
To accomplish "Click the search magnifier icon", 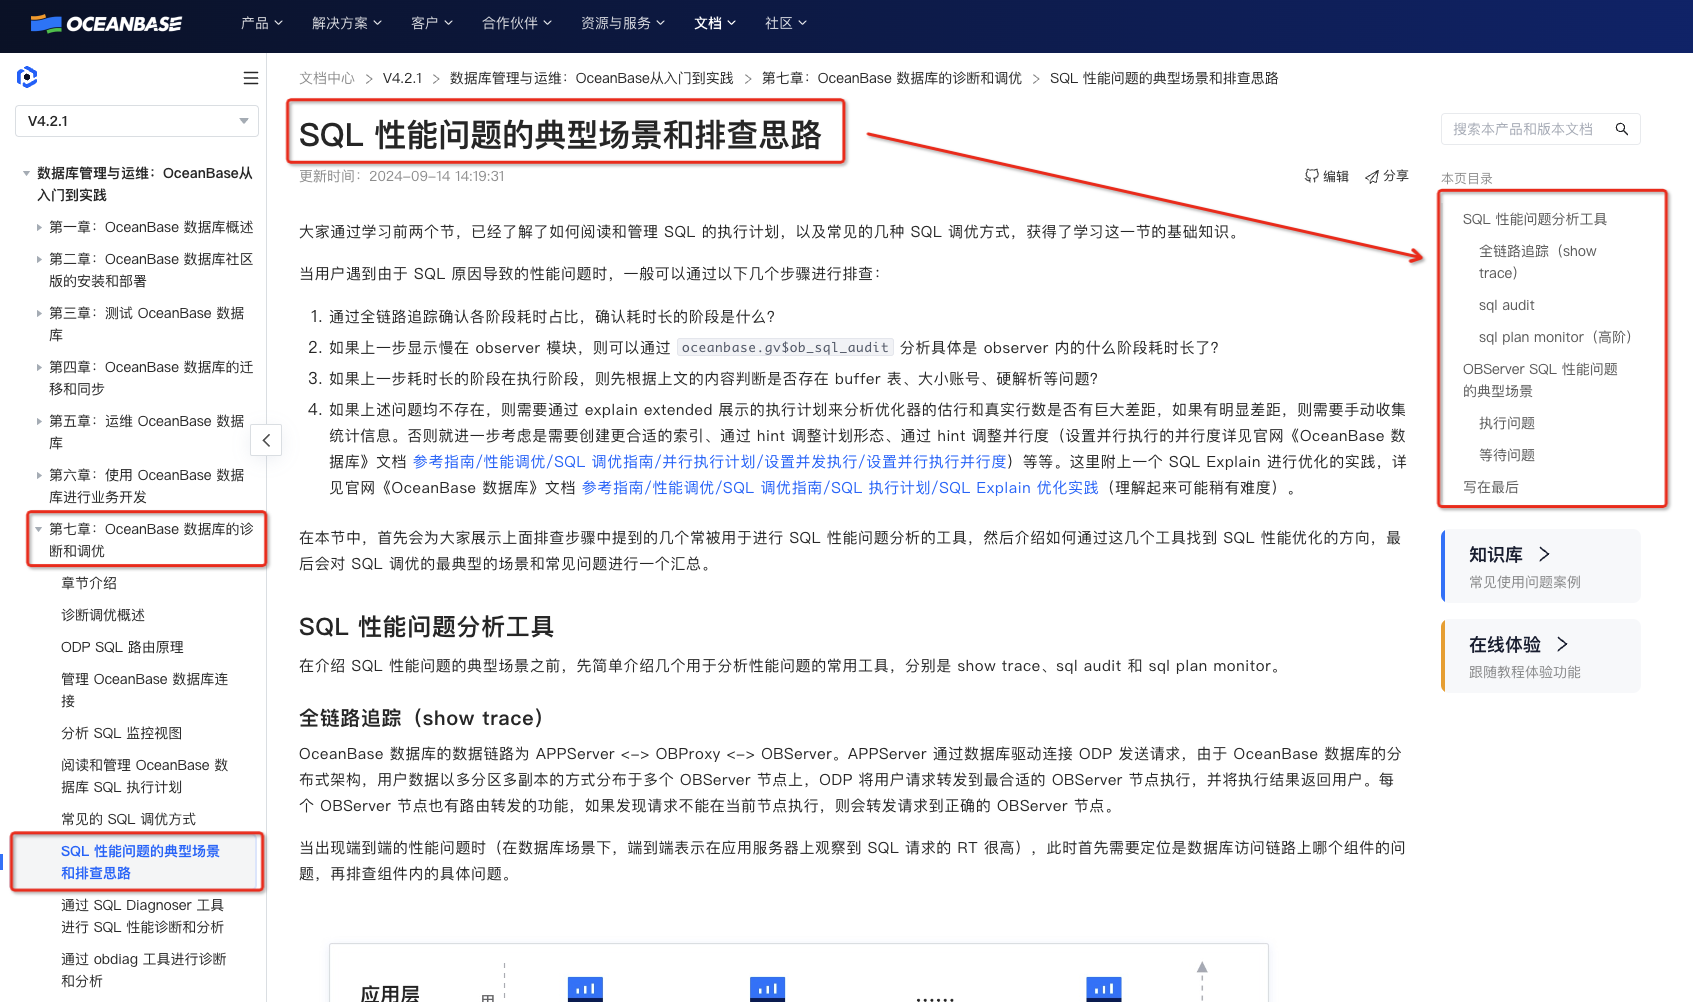I will tap(1621, 129).
